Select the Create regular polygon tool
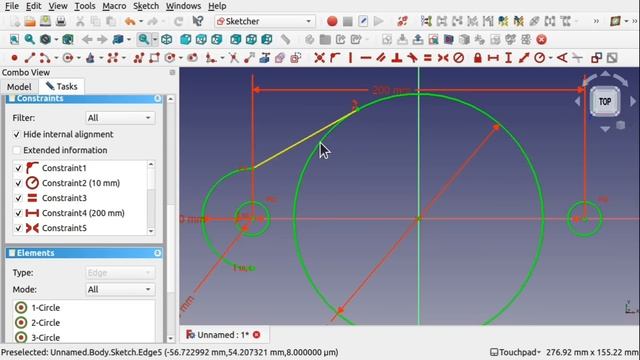640x360 pixels. [x=170, y=58]
